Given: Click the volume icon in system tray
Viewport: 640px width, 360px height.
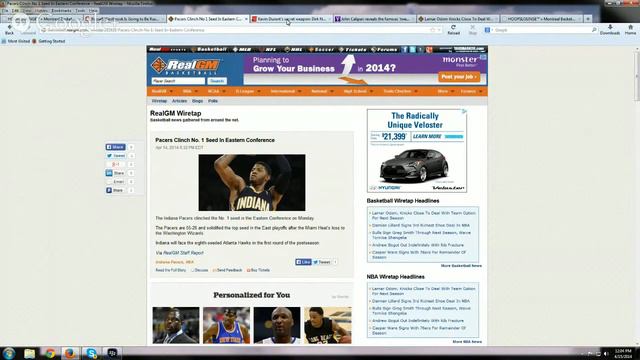Looking at the screenshot, I should pos(606,353).
